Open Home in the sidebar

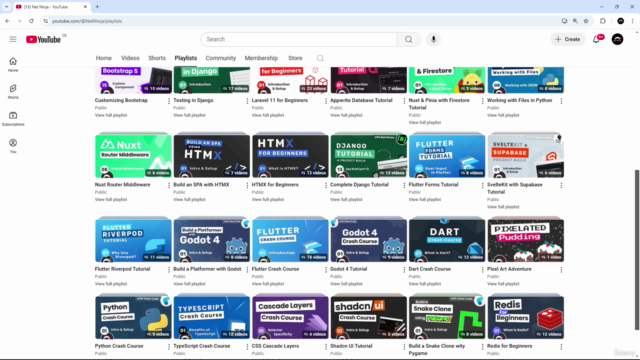click(x=13, y=64)
